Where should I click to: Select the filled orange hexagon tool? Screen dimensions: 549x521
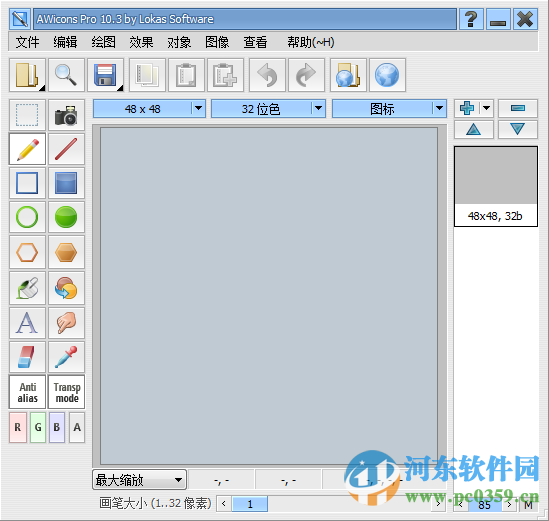pyautogui.click(x=66, y=252)
